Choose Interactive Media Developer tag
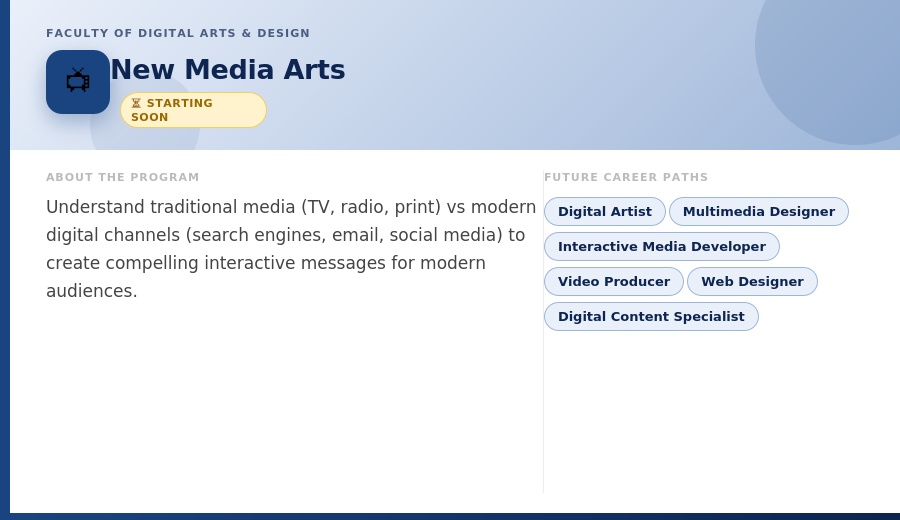This screenshot has height=520, width=900. 662,247
